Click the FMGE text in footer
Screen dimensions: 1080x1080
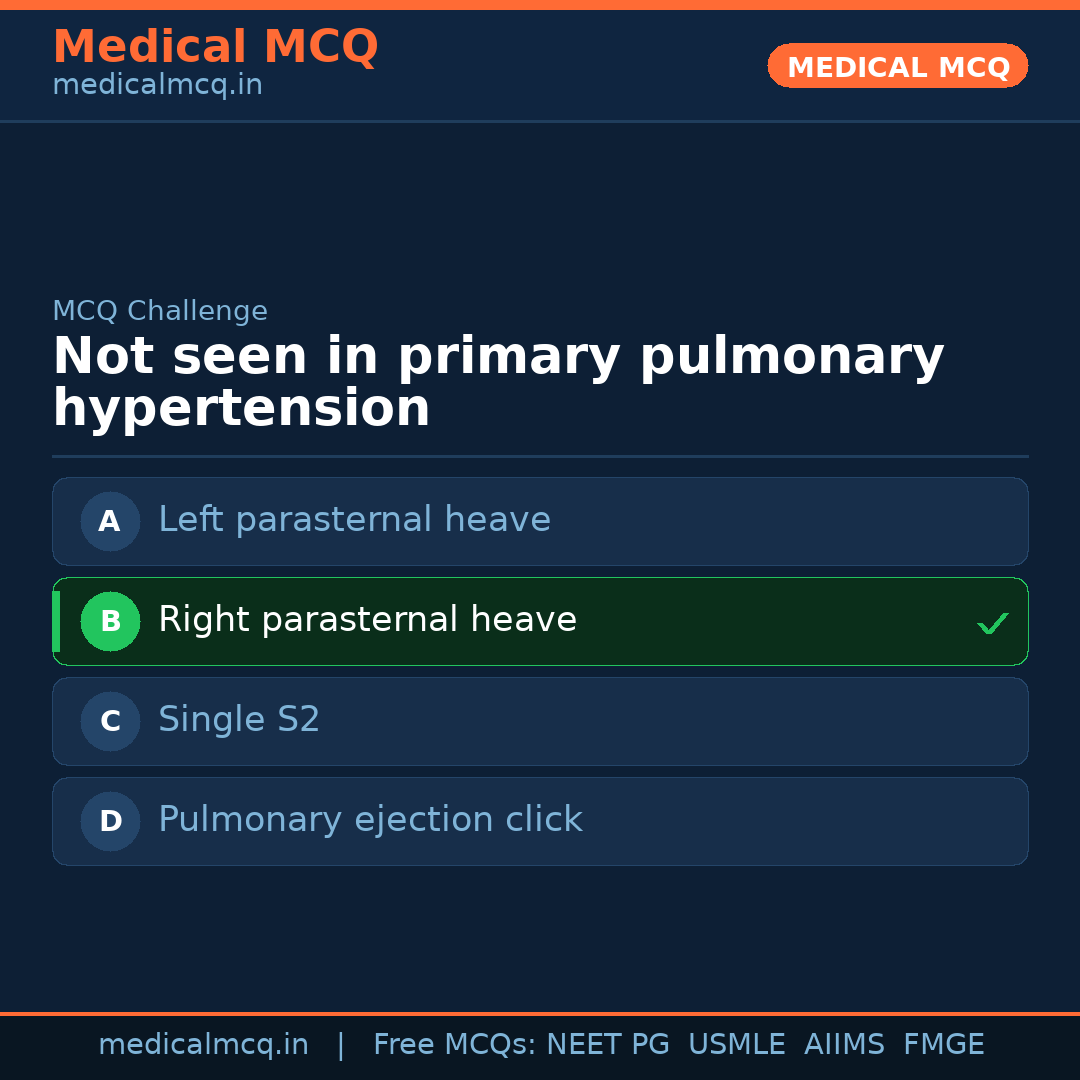pos(943,1045)
